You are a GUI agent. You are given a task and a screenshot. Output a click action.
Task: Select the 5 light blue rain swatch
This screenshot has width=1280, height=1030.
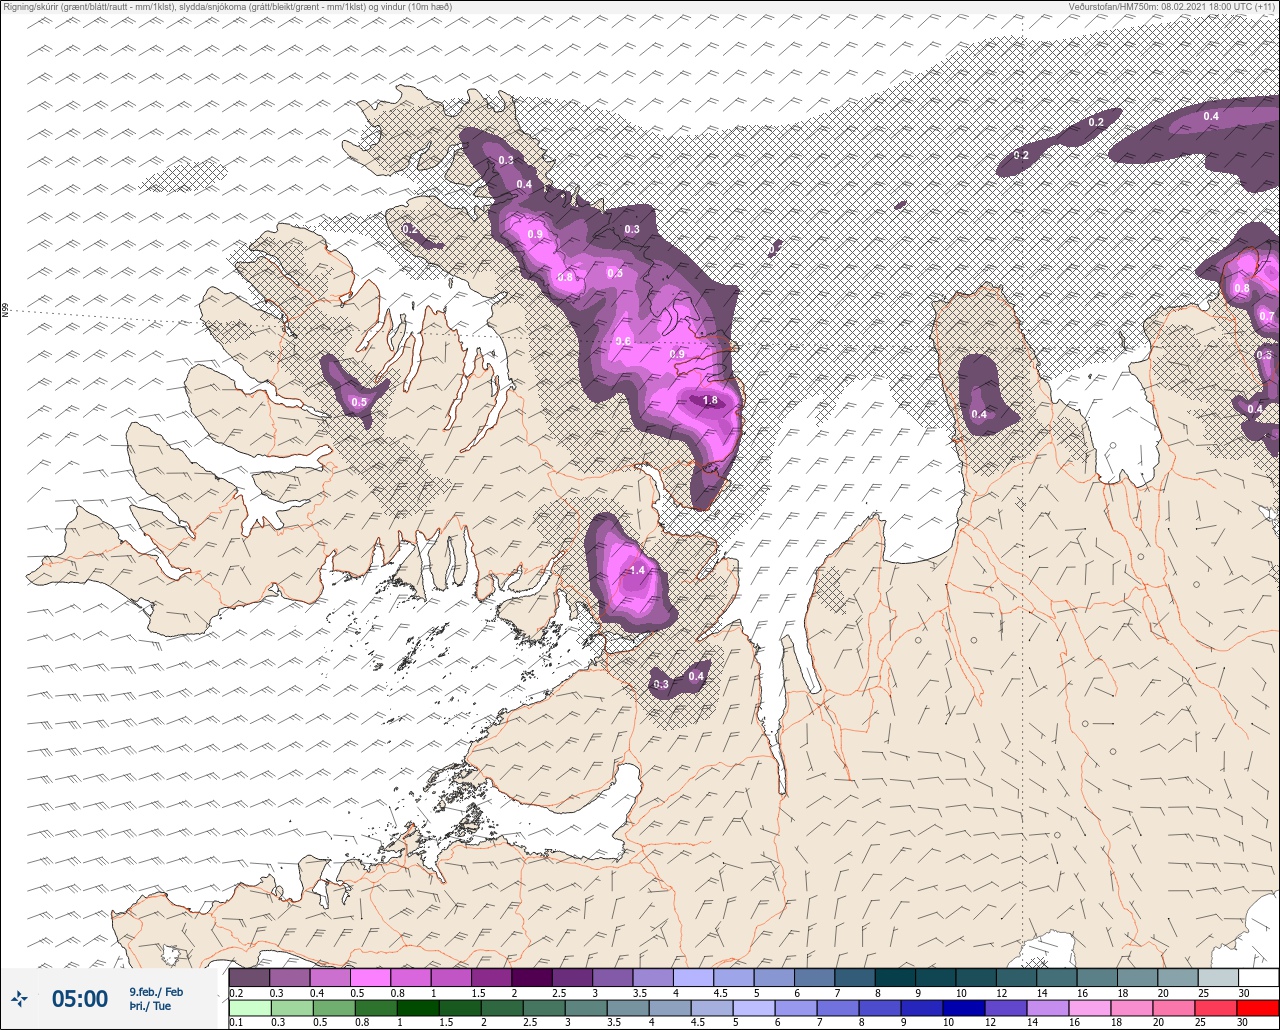(753, 1007)
